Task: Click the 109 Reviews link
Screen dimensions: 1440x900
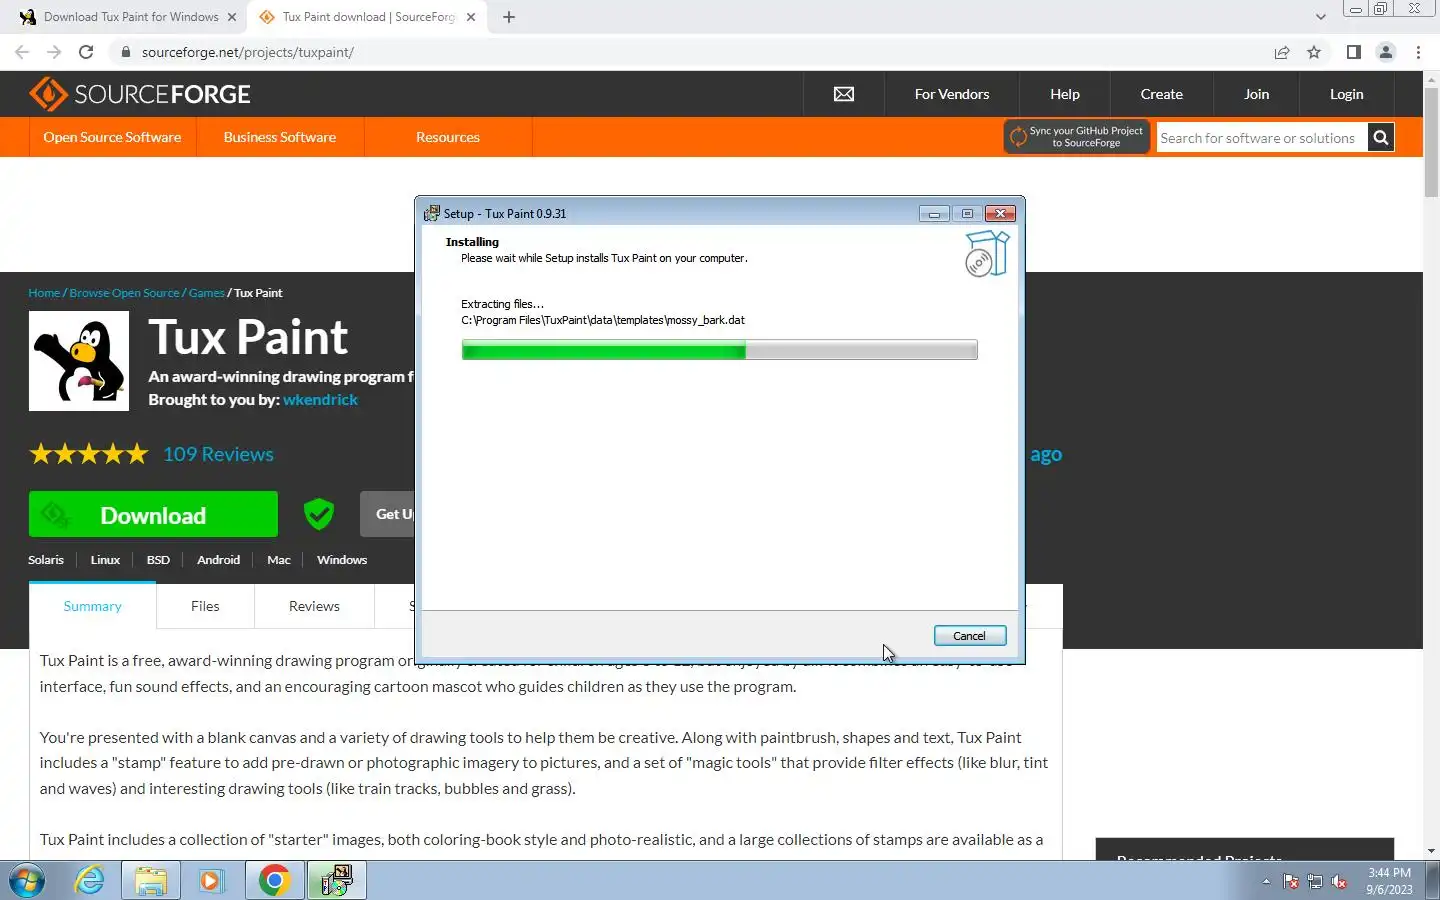Action: pos(218,454)
